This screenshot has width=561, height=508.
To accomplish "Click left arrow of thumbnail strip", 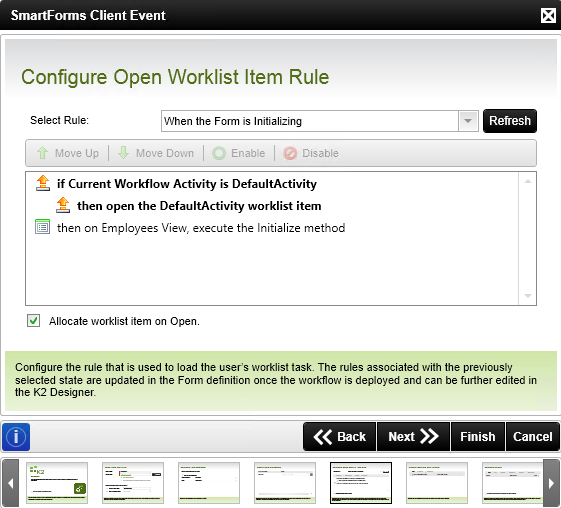I will [x=10, y=483].
